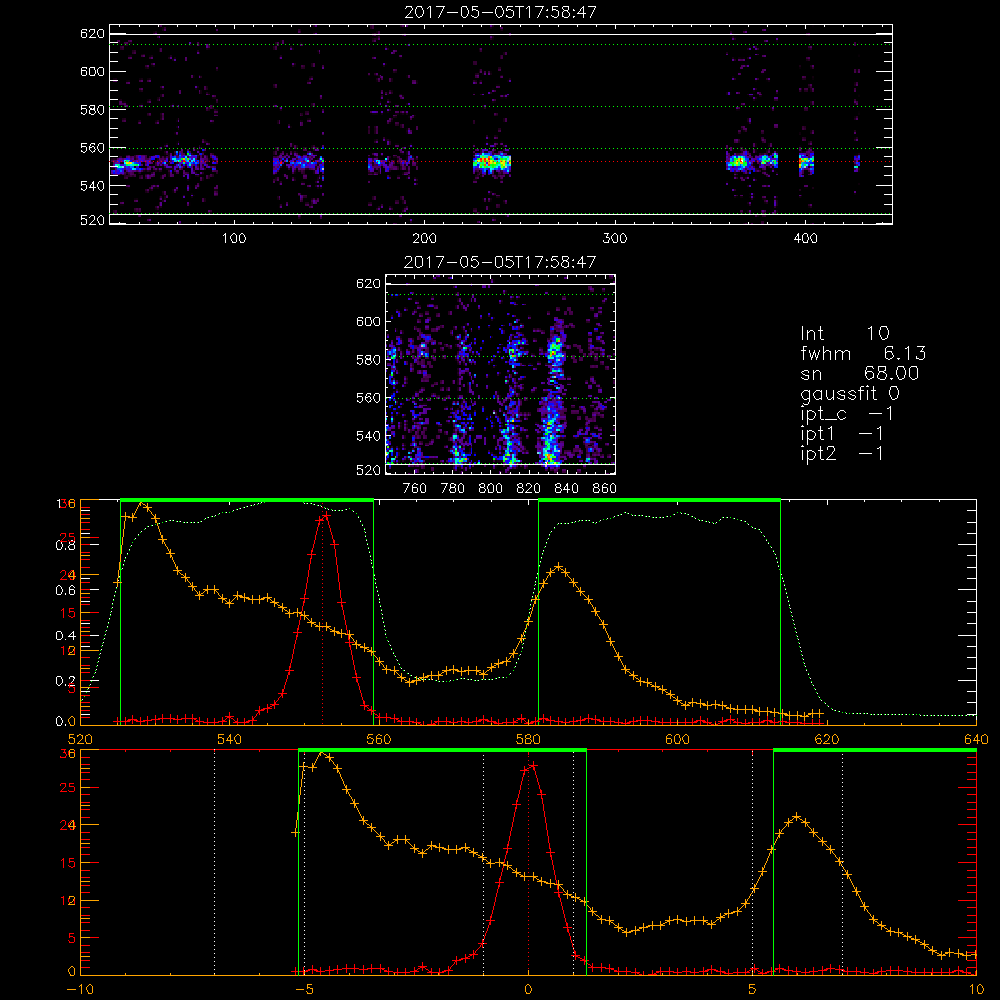This screenshot has width=1000, height=1000.
Task: Click the timestamp title above the top spectrogram
Action: [500, 12]
